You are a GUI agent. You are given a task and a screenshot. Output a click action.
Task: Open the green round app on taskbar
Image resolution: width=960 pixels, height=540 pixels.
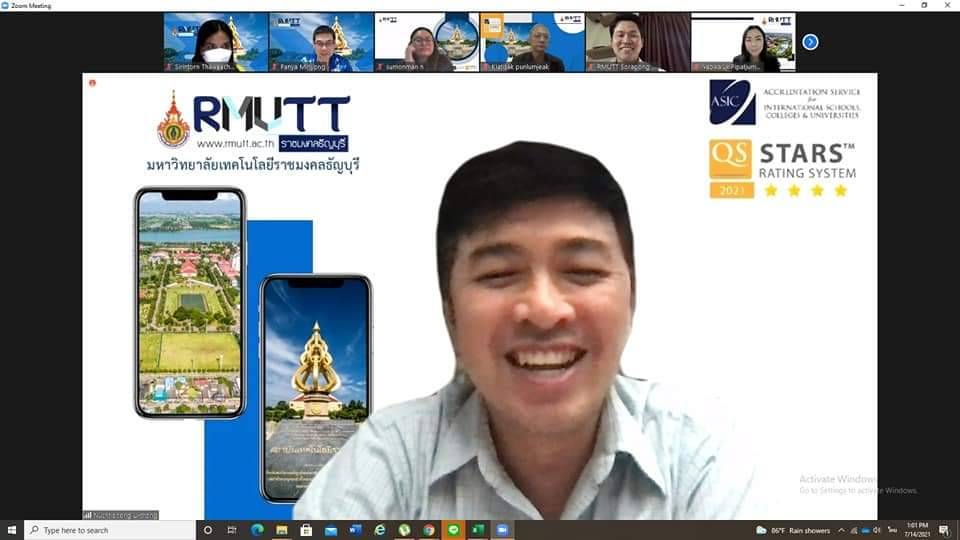(404, 530)
